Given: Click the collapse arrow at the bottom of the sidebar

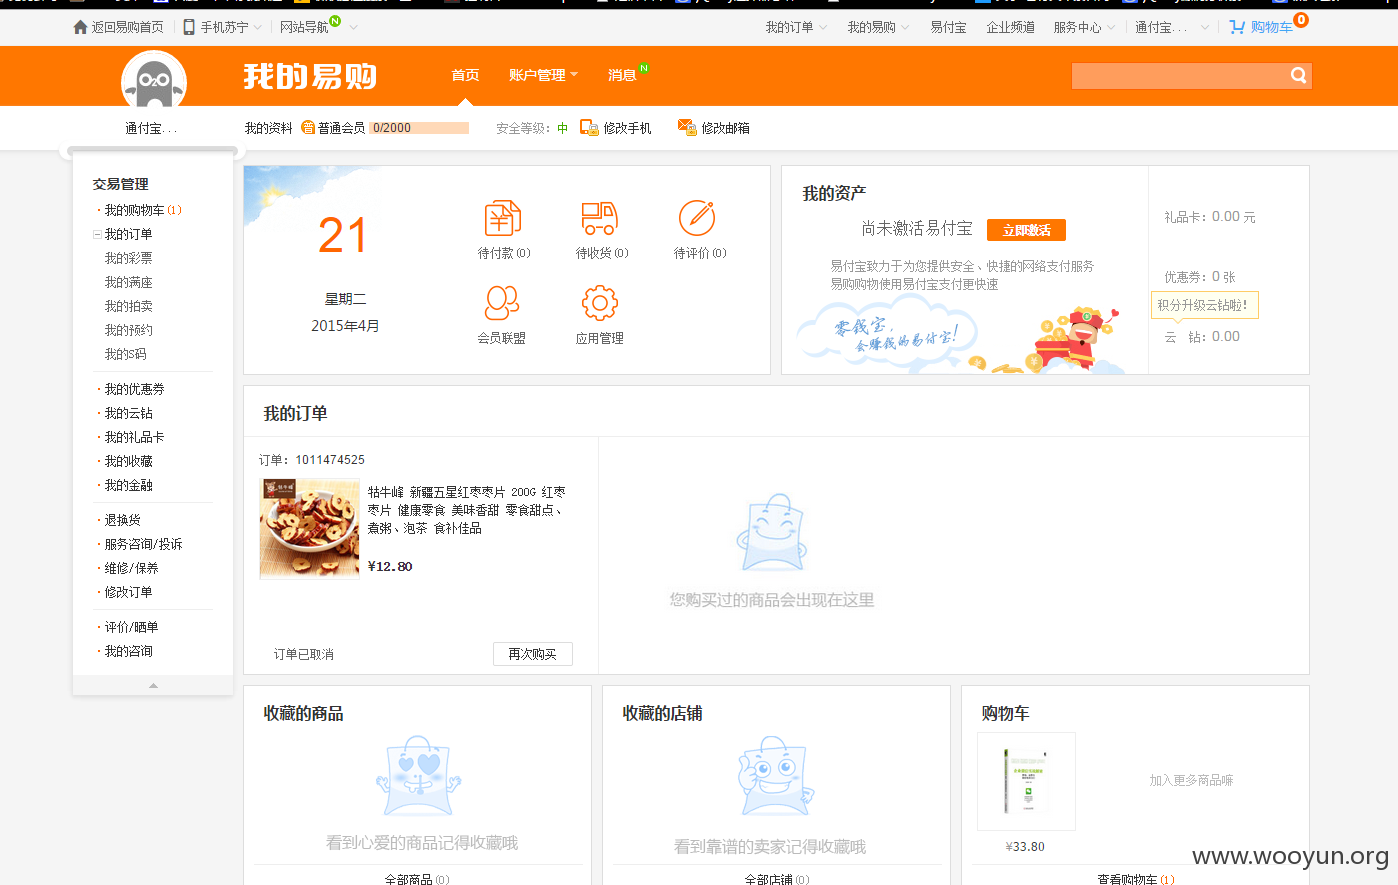Looking at the screenshot, I should [x=153, y=685].
